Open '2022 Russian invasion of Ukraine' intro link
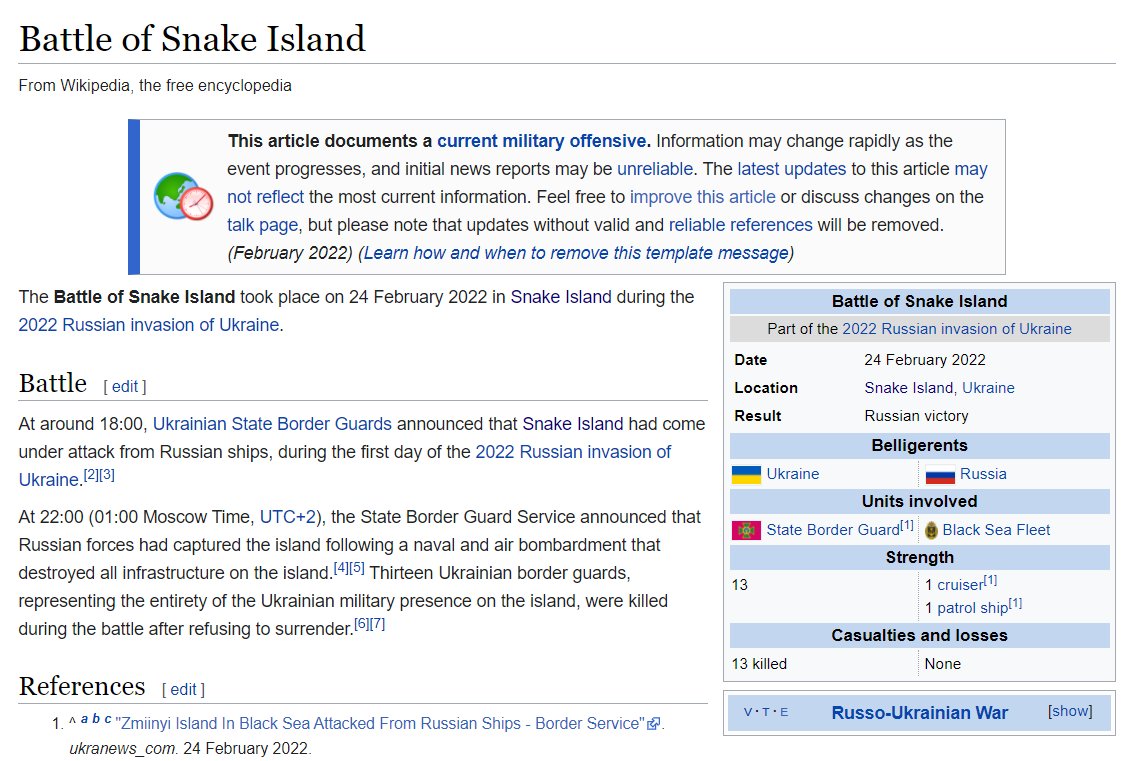 pos(149,325)
